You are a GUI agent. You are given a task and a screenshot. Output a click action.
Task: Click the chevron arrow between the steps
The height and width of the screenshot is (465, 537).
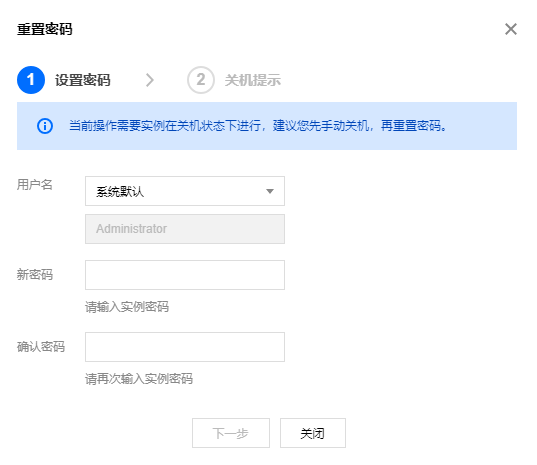tap(150, 80)
